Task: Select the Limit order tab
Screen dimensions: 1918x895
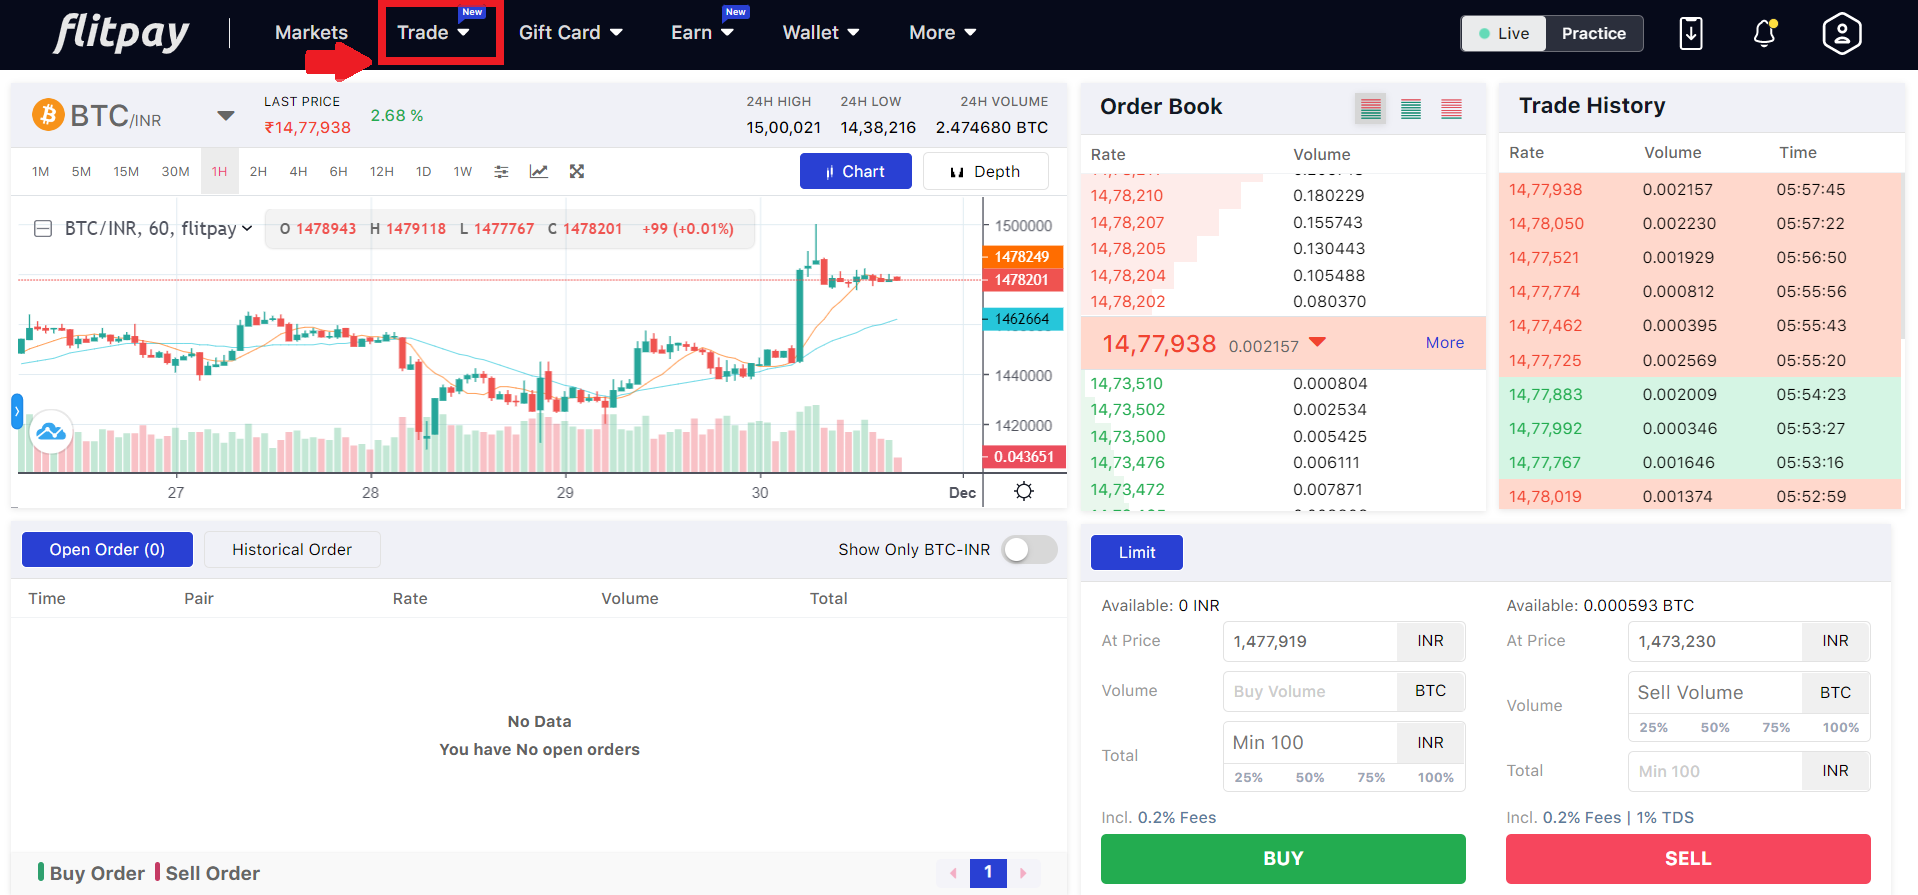Action: [x=1137, y=552]
